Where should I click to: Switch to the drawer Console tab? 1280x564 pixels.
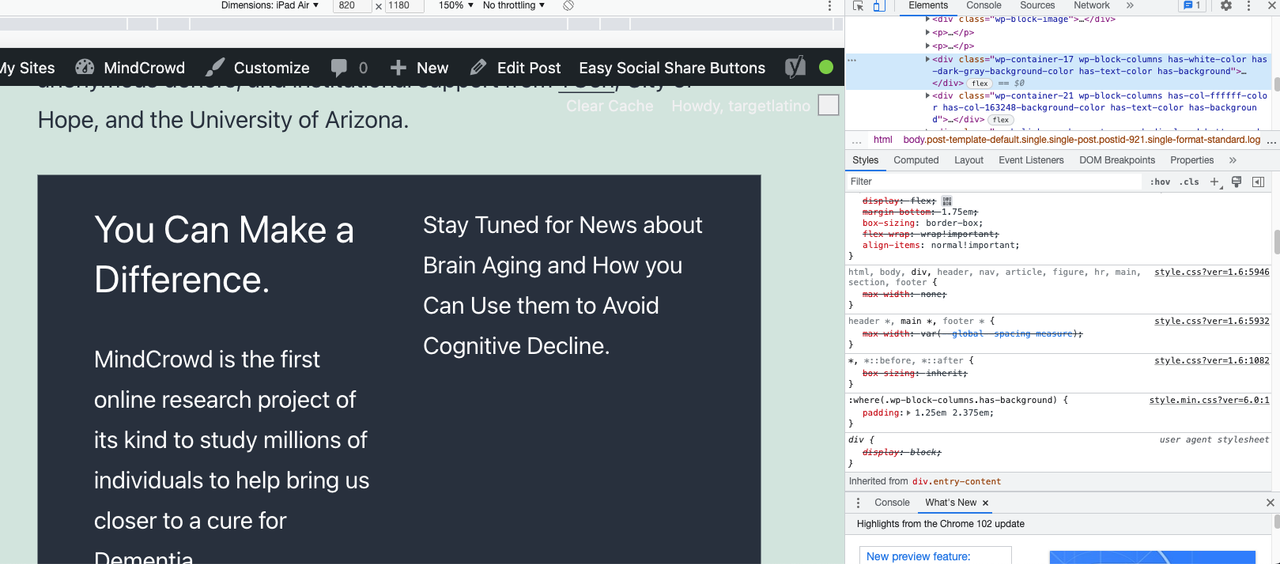892,503
